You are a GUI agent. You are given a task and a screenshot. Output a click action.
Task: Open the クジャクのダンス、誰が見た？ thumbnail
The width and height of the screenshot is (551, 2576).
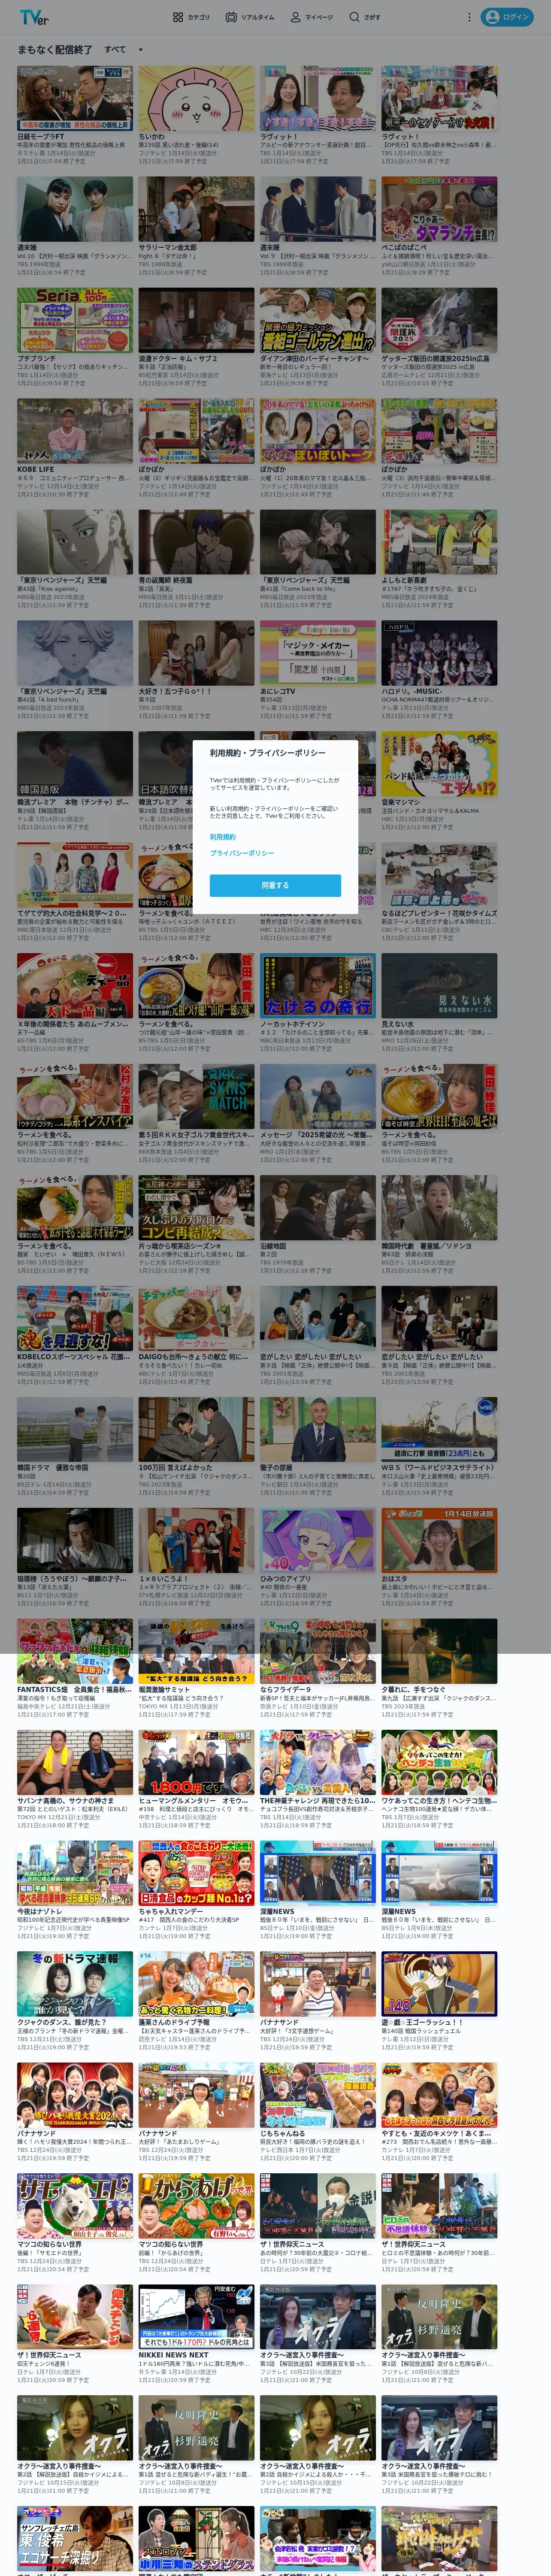click(x=75, y=1985)
